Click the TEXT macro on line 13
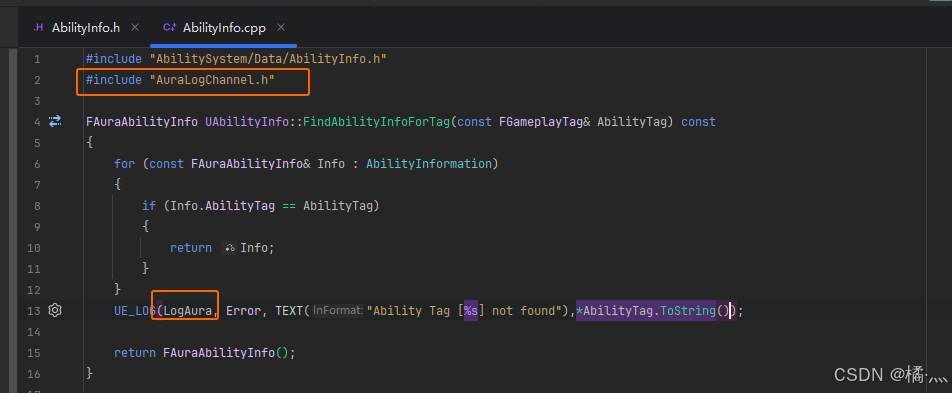 (x=290, y=311)
